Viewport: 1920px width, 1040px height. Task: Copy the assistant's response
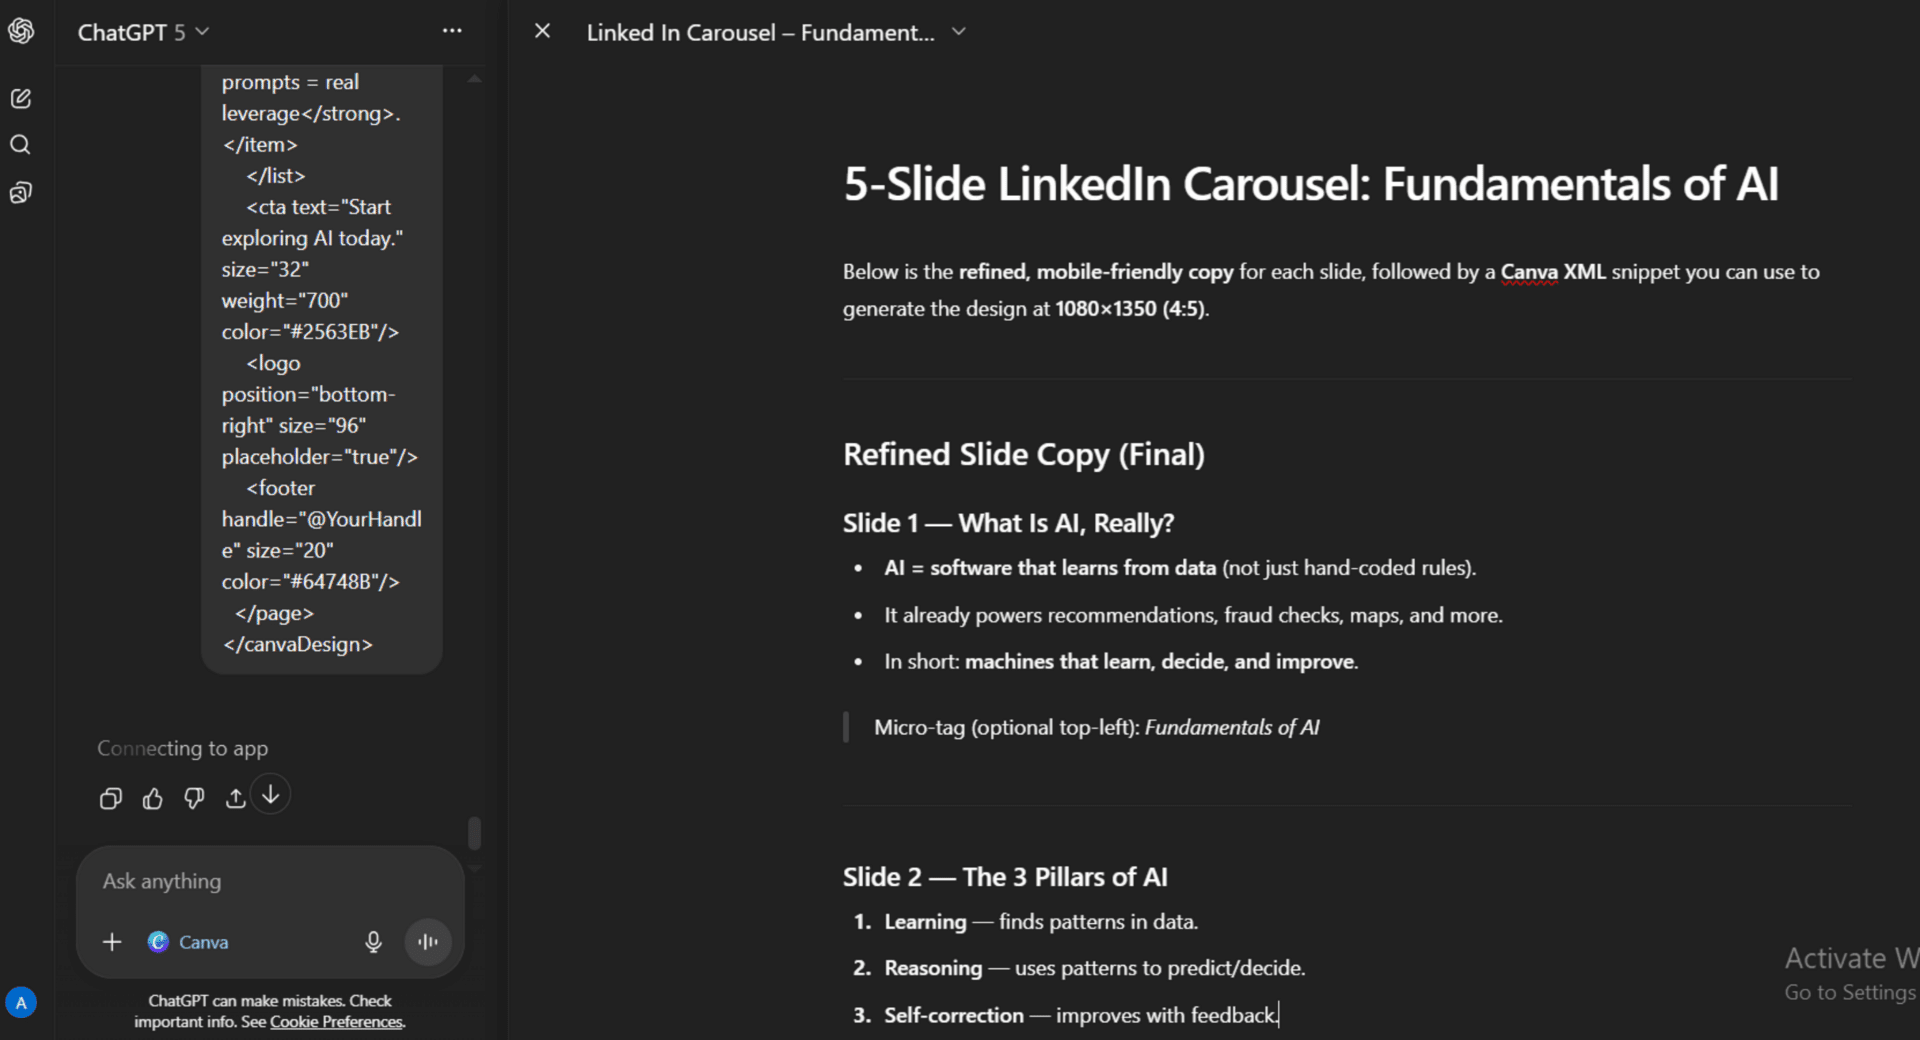pos(110,797)
